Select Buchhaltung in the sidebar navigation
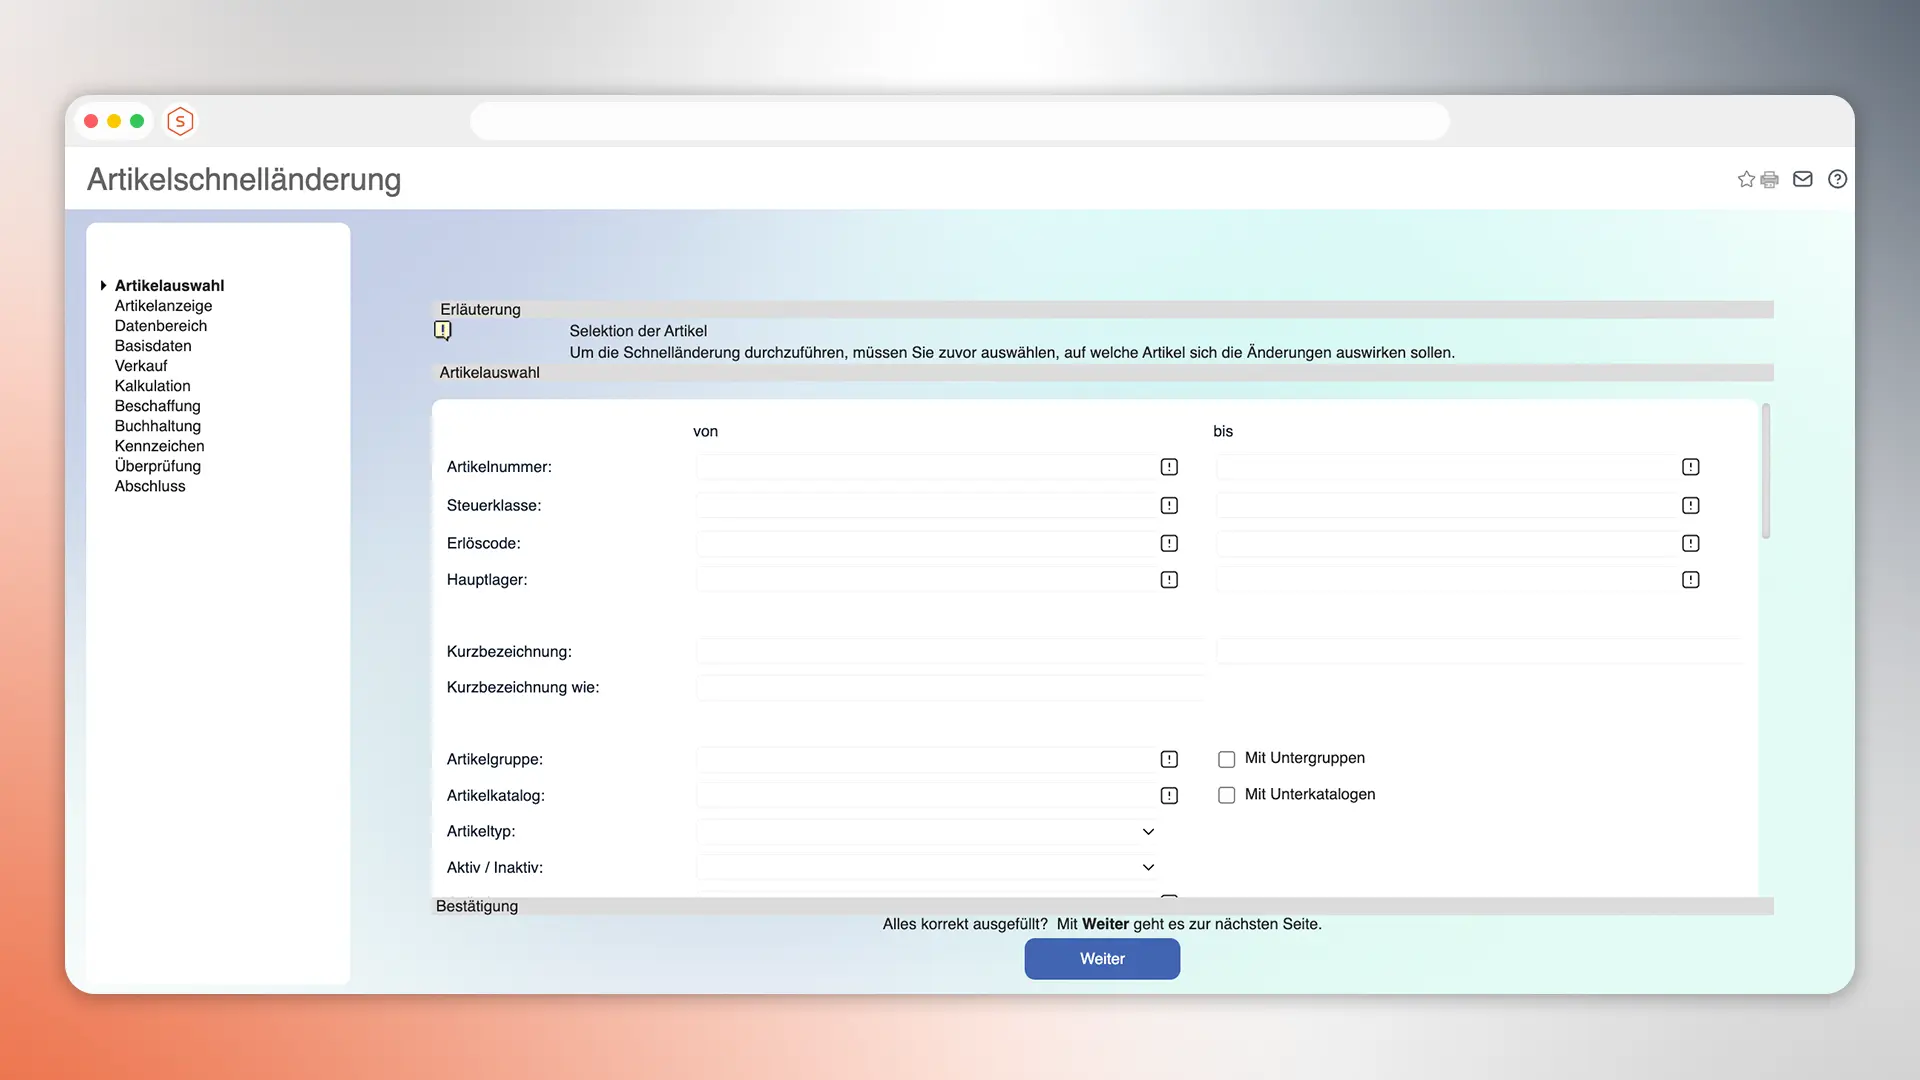Viewport: 1920px width, 1080px height. [157, 426]
